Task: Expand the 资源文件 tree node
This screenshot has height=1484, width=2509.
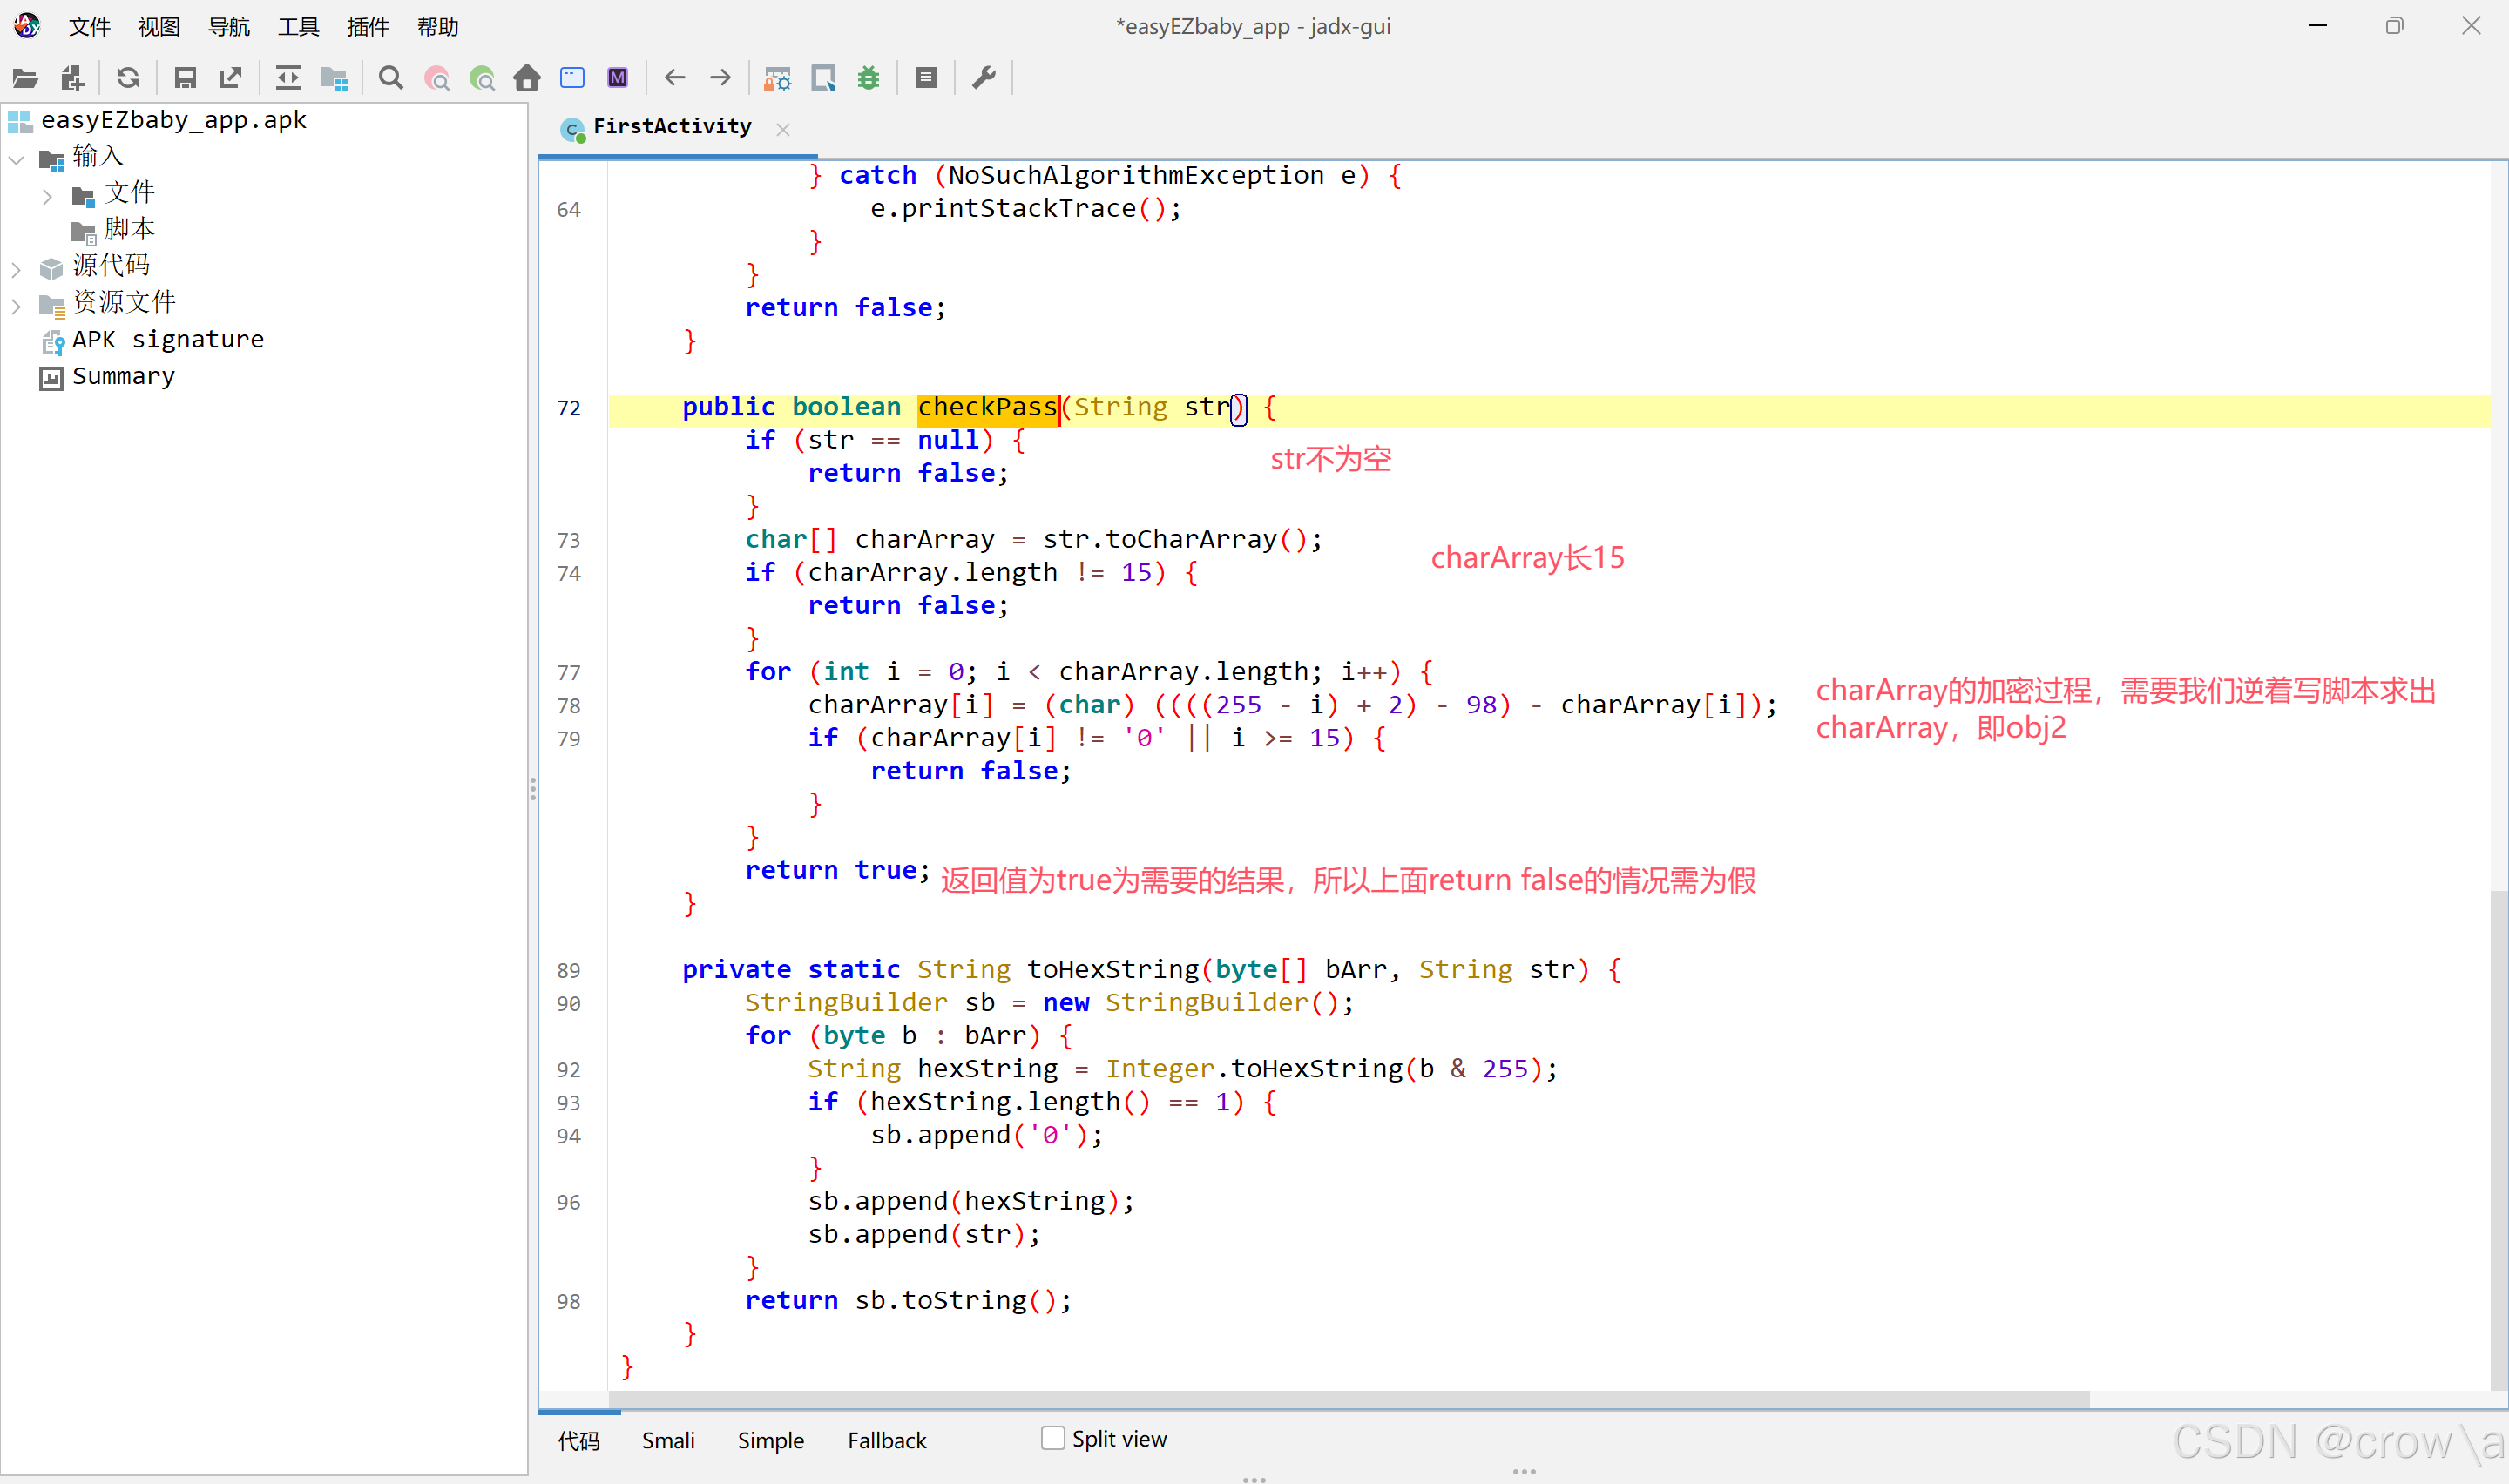Action: (17, 306)
